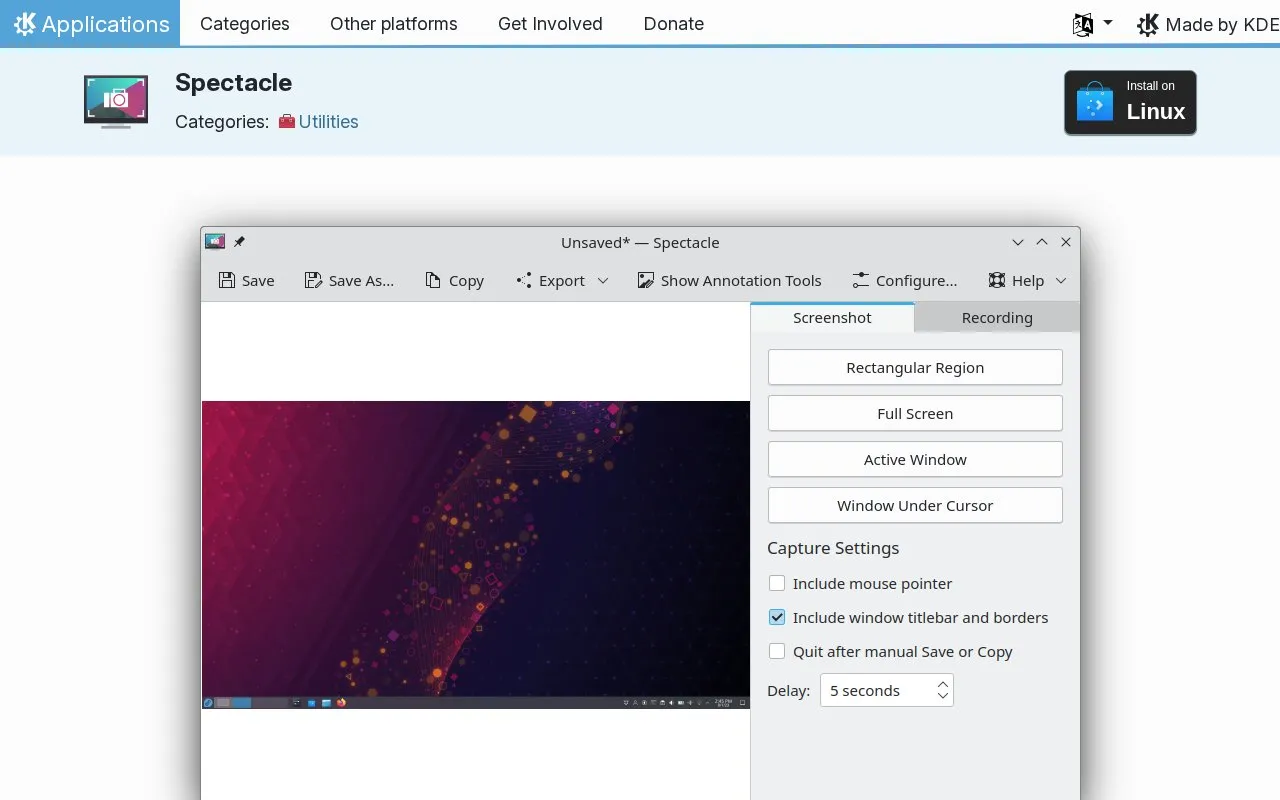Click the Capture Settings heading

point(833,548)
